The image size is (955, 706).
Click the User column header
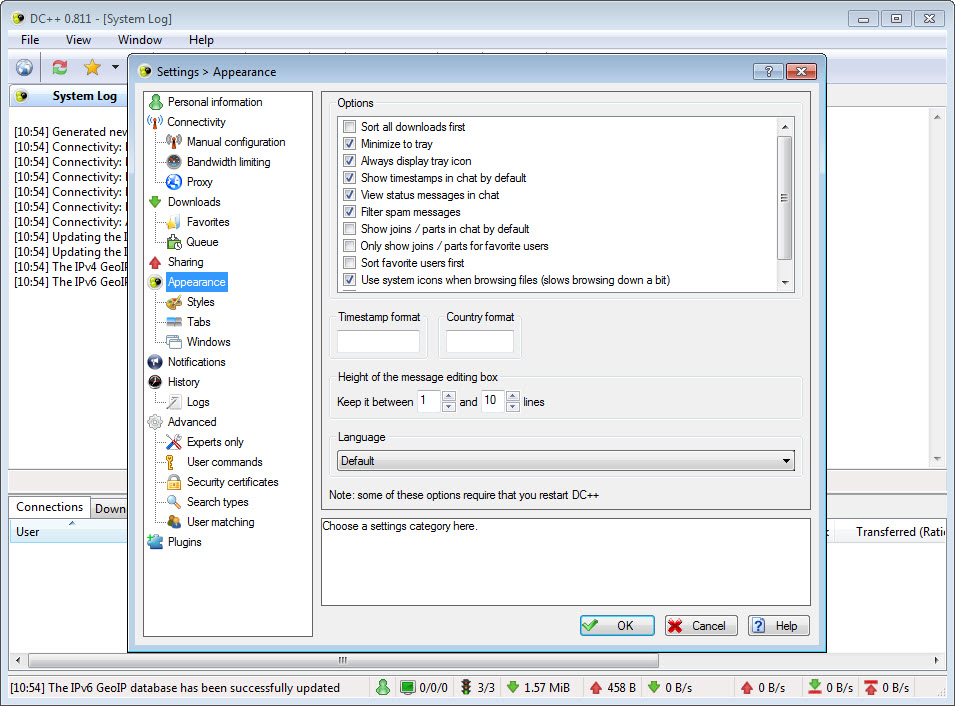(68, 532)
